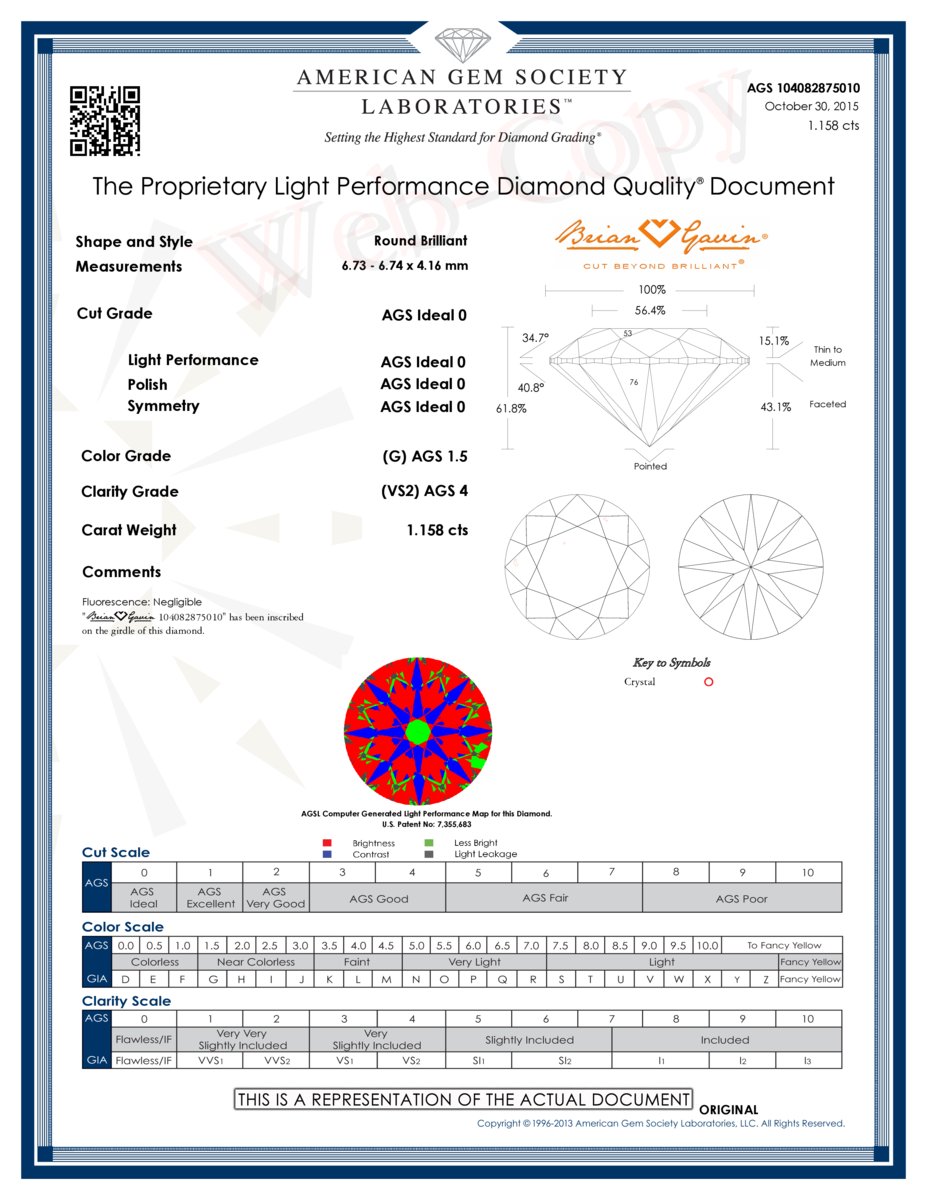Click the green Less Bright legend swatch
The height and width of the screenshot is (1200, 927).
pos(428,843)
